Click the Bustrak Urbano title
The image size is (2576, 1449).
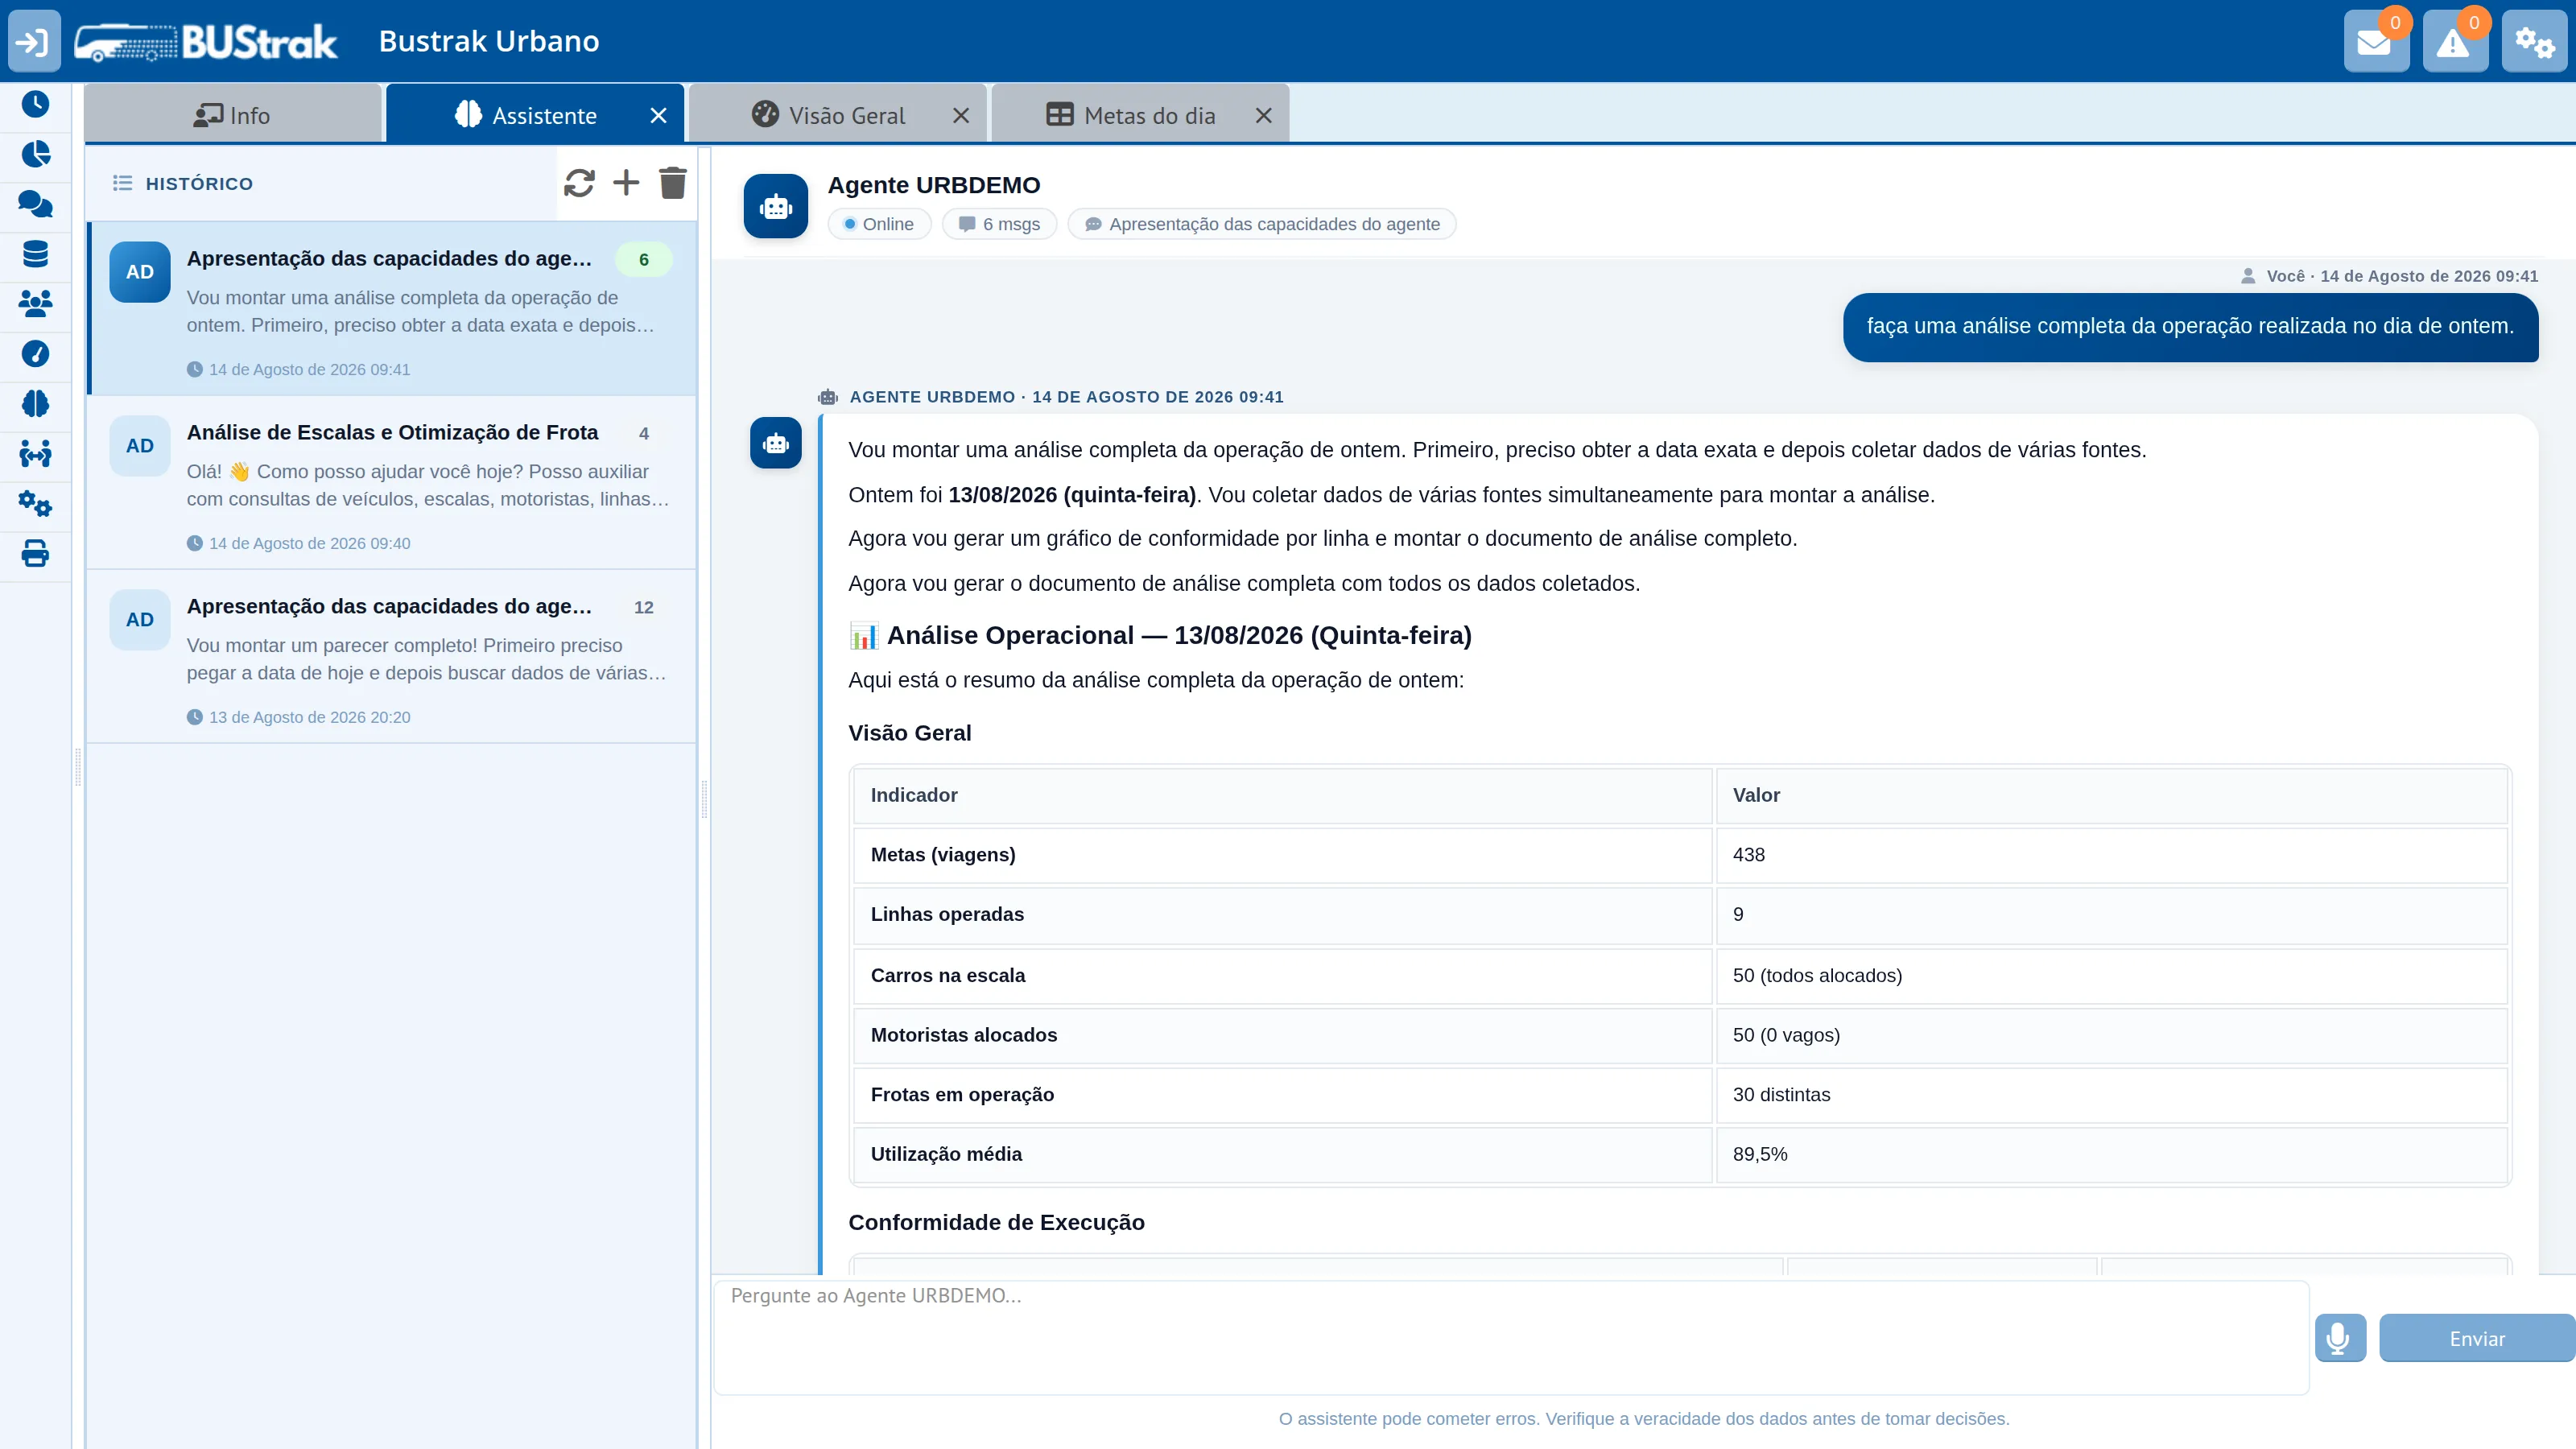click(x=489, y=41)
